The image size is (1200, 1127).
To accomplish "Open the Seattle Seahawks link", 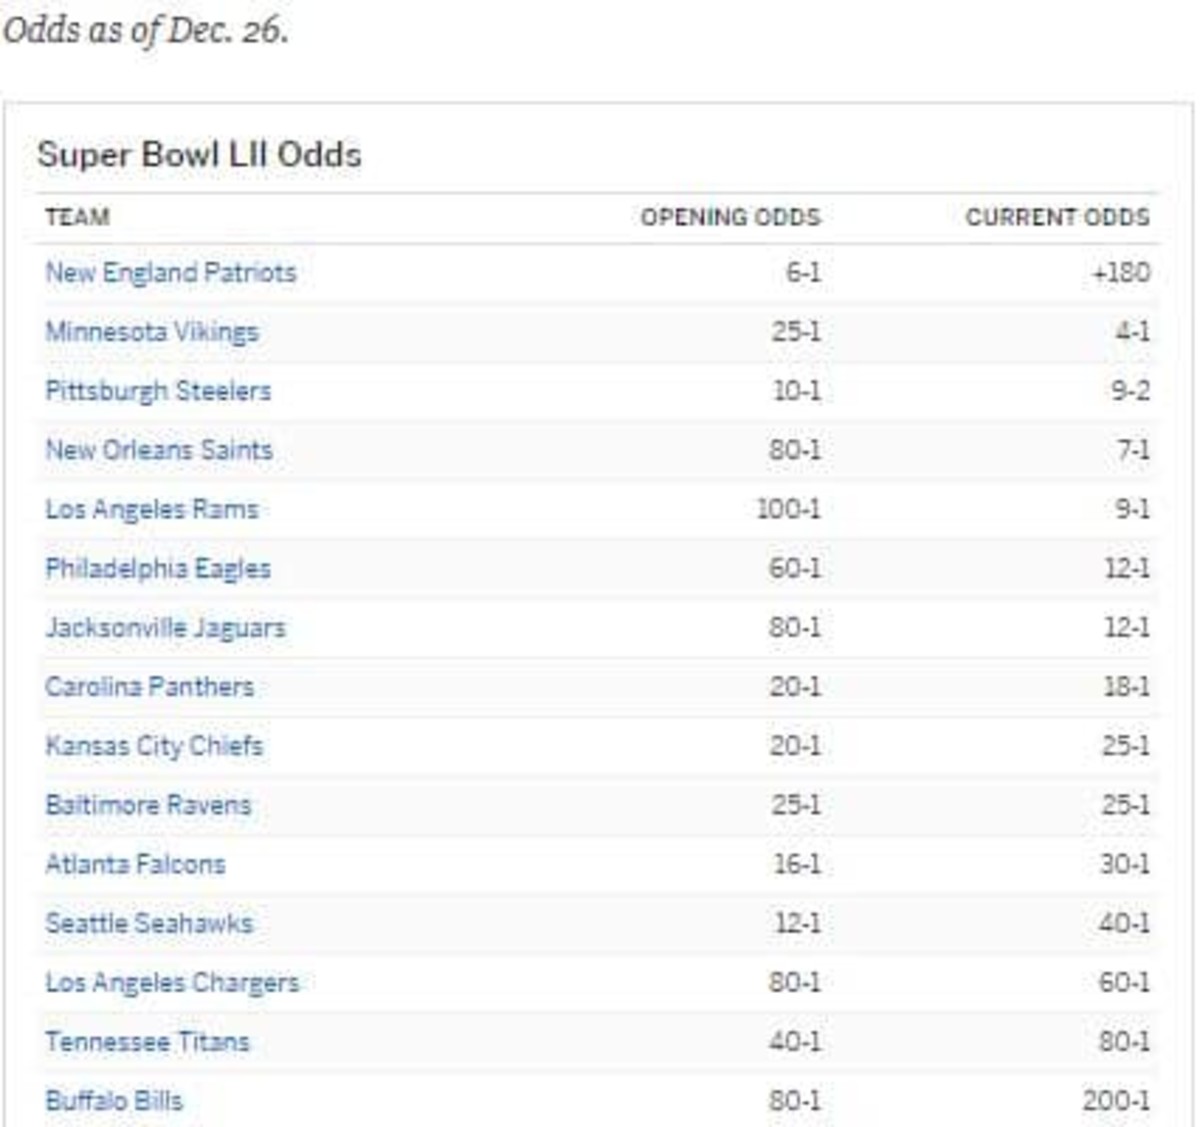I will [149, 923].
